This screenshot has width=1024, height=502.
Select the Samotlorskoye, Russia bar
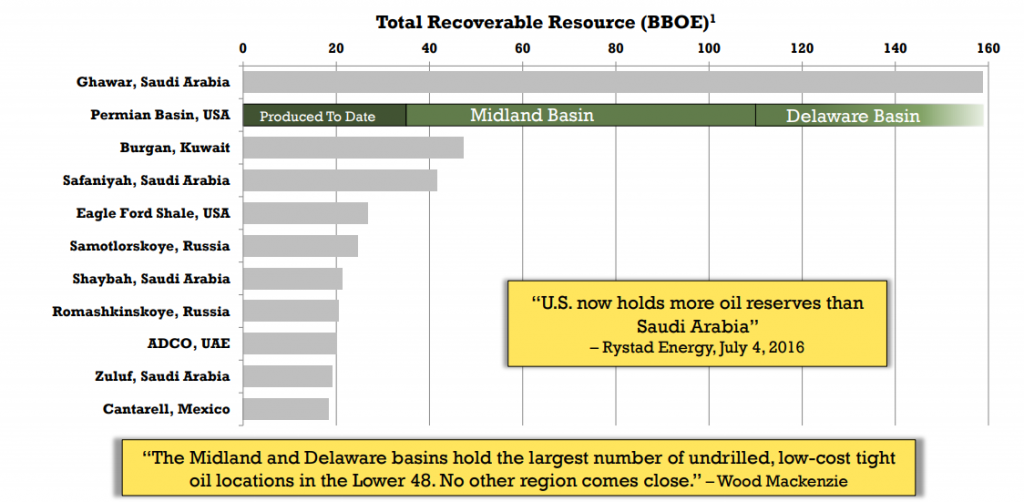point(300,246)
